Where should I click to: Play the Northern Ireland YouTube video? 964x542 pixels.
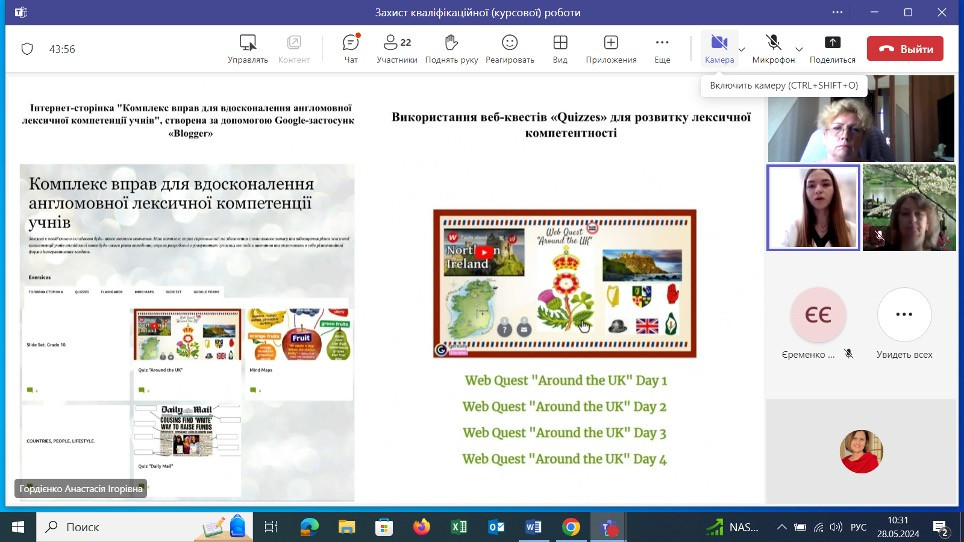point(484,252)
